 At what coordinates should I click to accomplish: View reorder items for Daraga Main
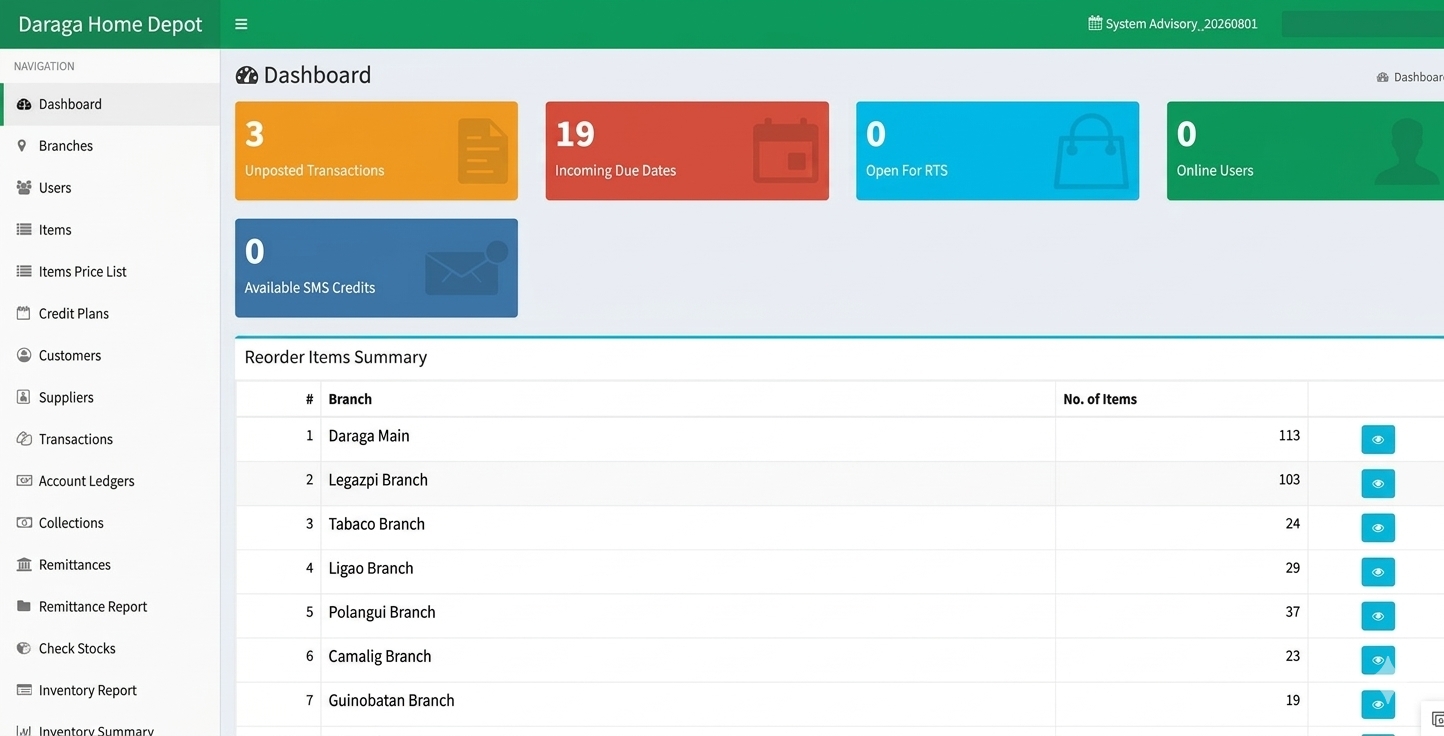(1378, 440)
